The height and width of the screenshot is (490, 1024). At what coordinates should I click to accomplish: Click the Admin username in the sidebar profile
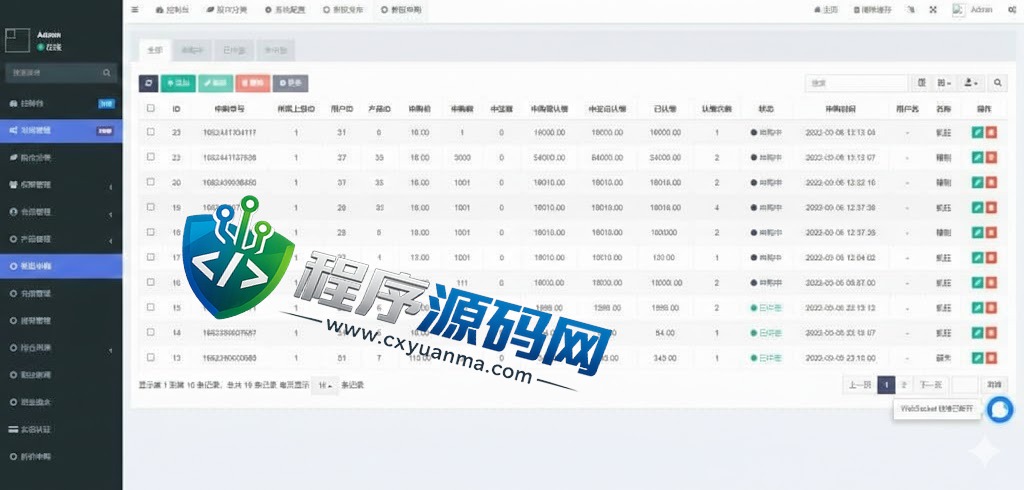click(49, 35)
